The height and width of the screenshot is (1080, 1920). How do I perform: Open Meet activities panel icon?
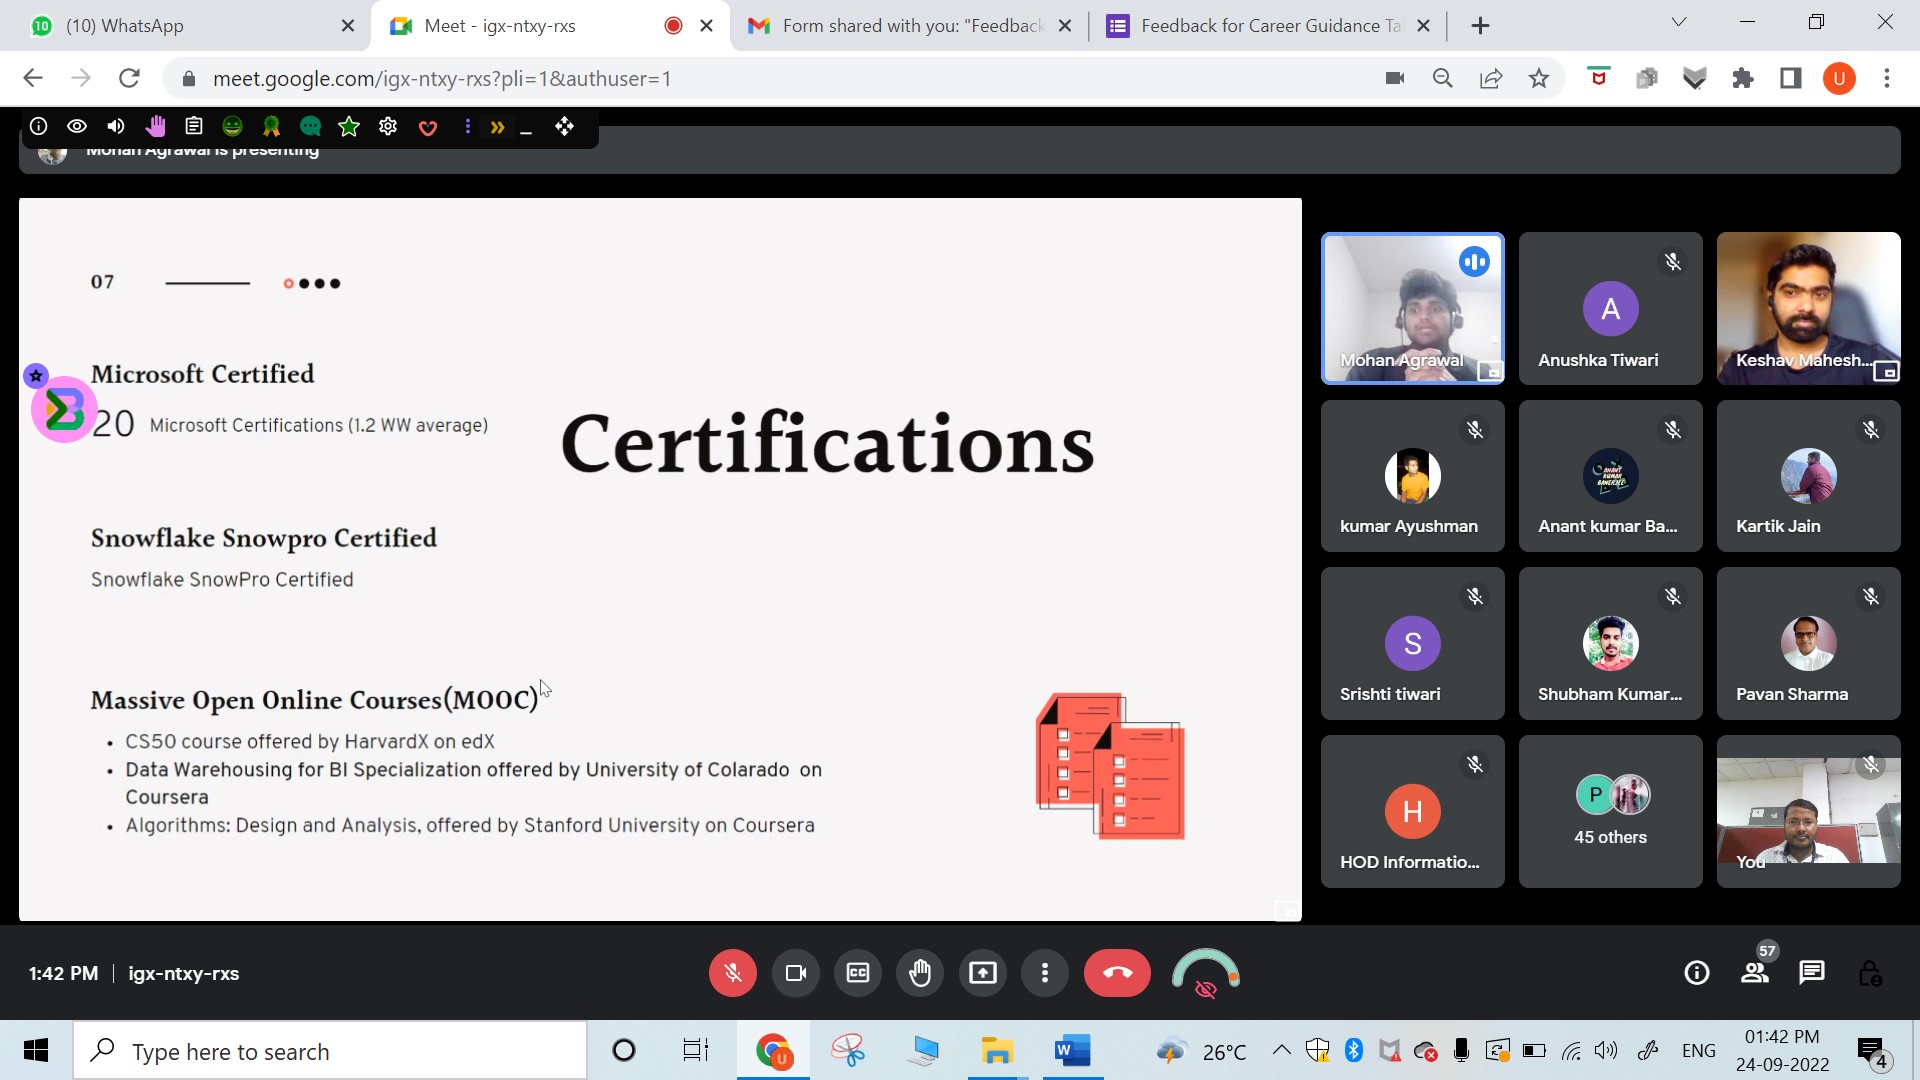click(1870, 973)
